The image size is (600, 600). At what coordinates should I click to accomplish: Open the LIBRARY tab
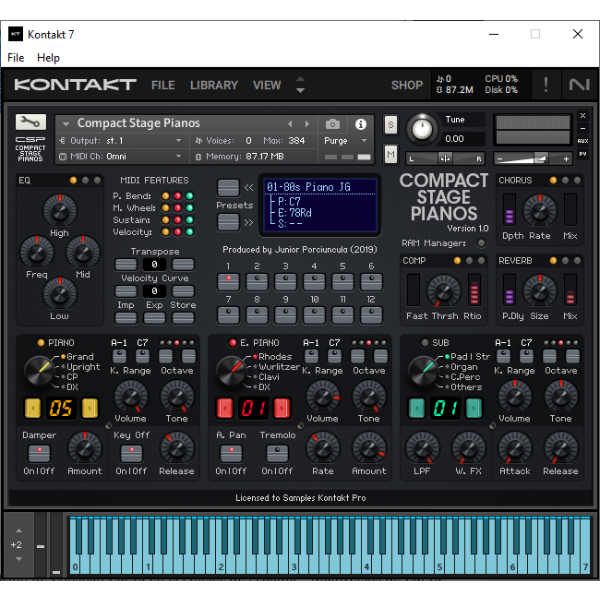214,85
